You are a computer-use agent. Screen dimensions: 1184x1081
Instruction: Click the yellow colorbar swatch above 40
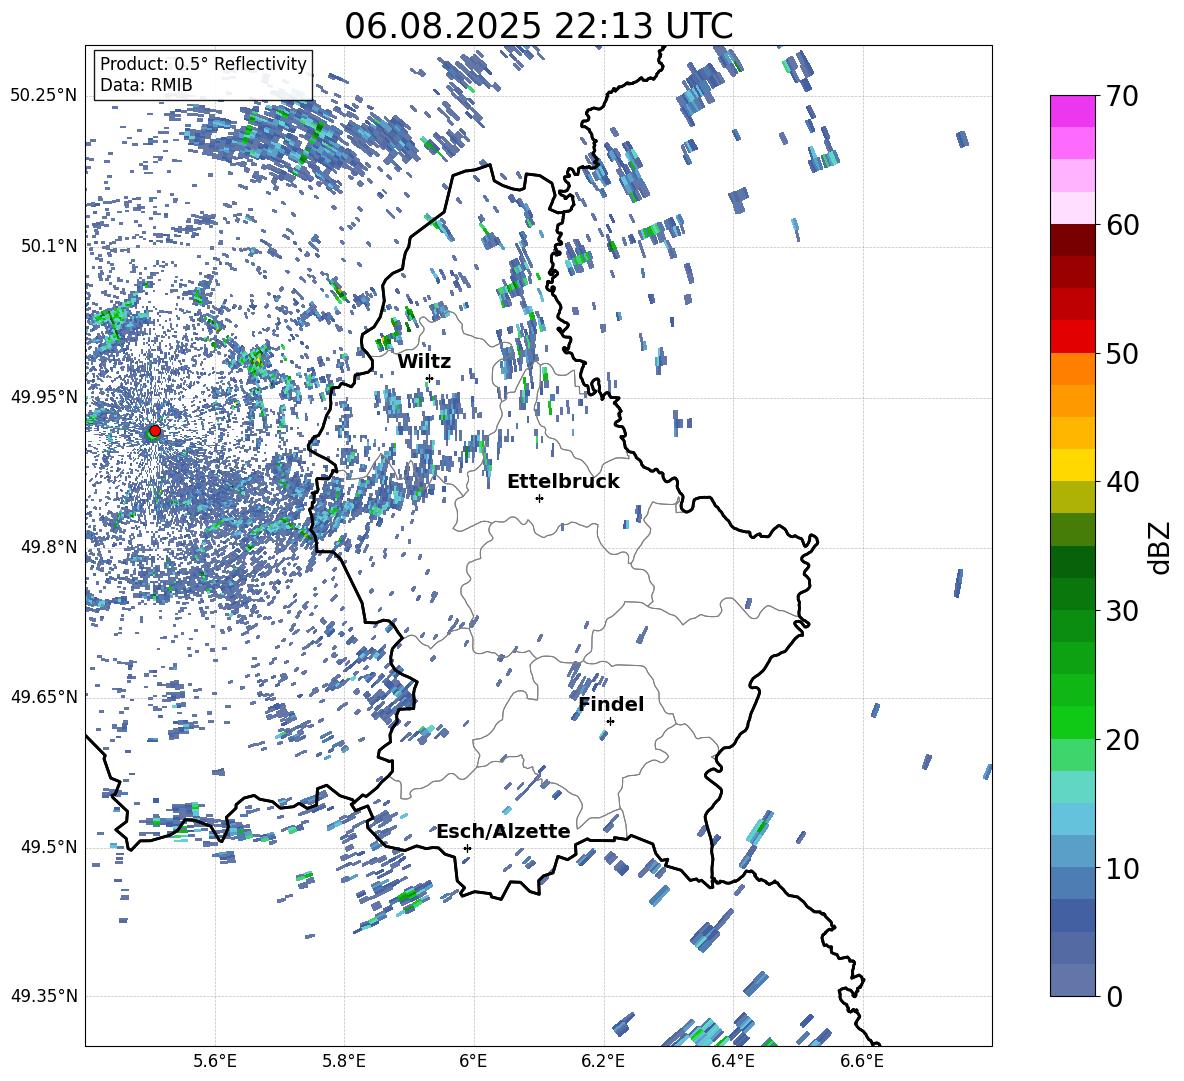[1072, 464]
